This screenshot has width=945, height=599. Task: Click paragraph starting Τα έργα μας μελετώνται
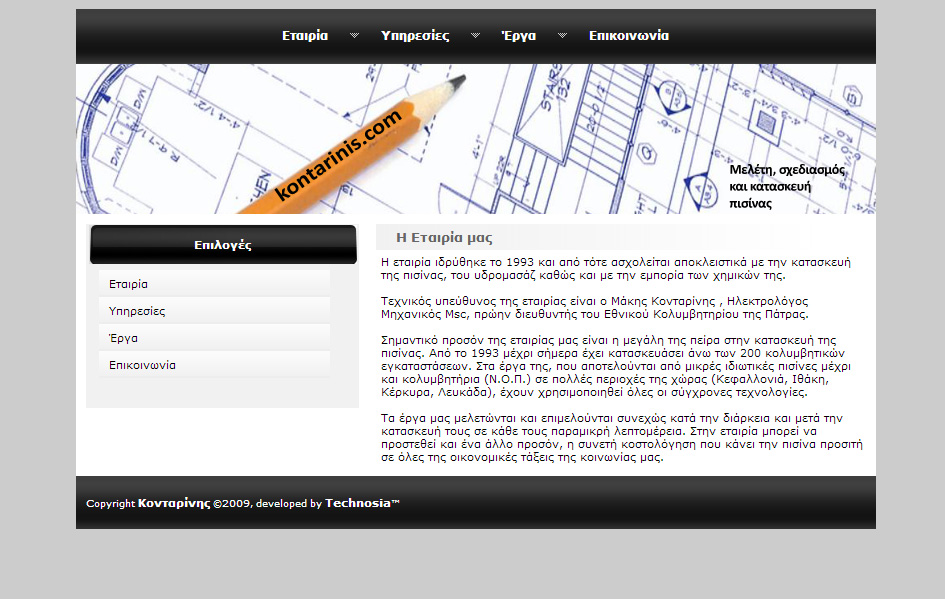click(x=622, y=437)
